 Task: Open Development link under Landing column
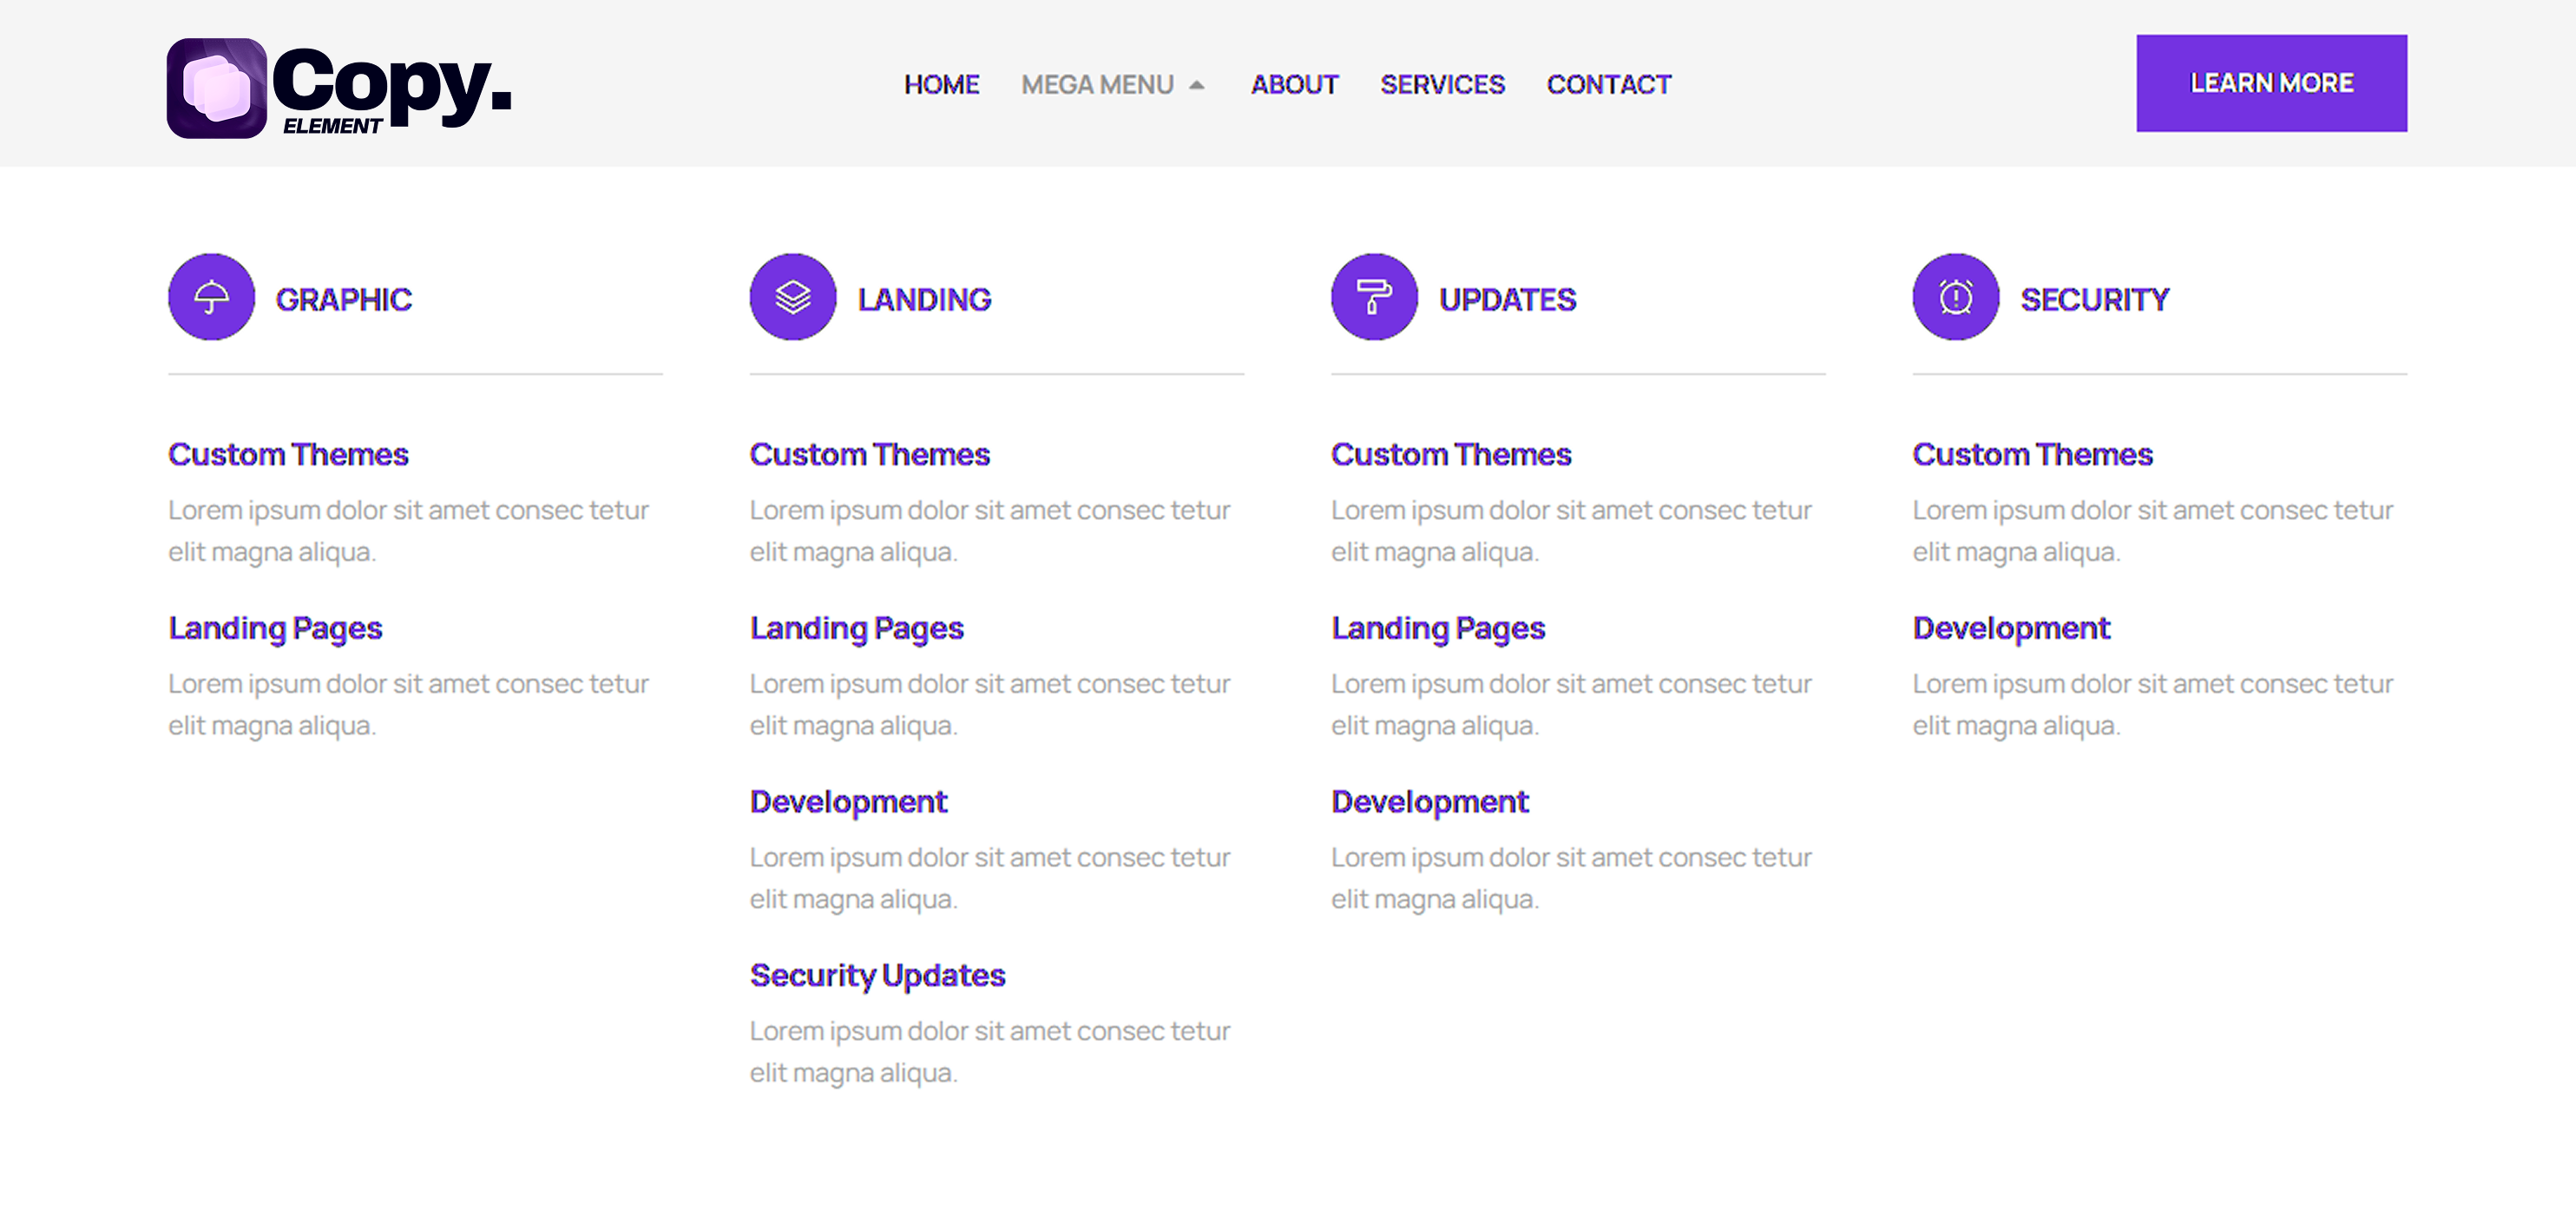click(x=848, y=802)
